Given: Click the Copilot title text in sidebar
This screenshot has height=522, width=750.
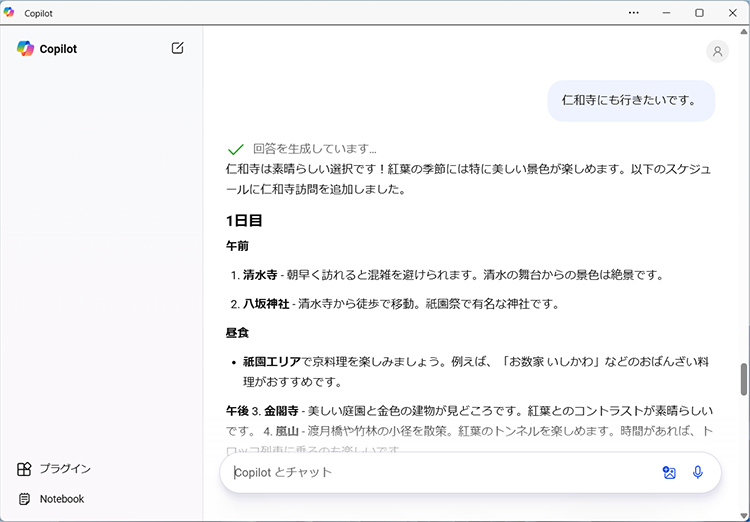Looking at the screenshot, I should tap(58, 49).
